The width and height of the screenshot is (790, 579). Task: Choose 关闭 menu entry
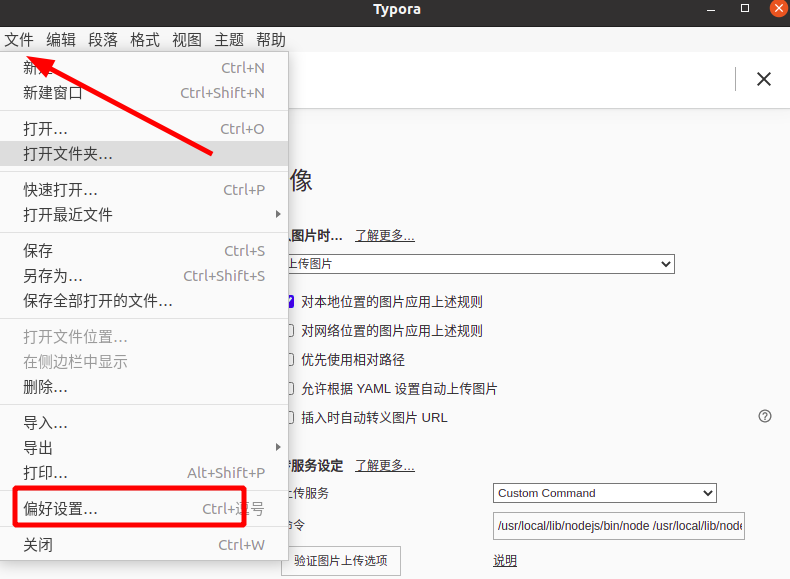(144, 545)
